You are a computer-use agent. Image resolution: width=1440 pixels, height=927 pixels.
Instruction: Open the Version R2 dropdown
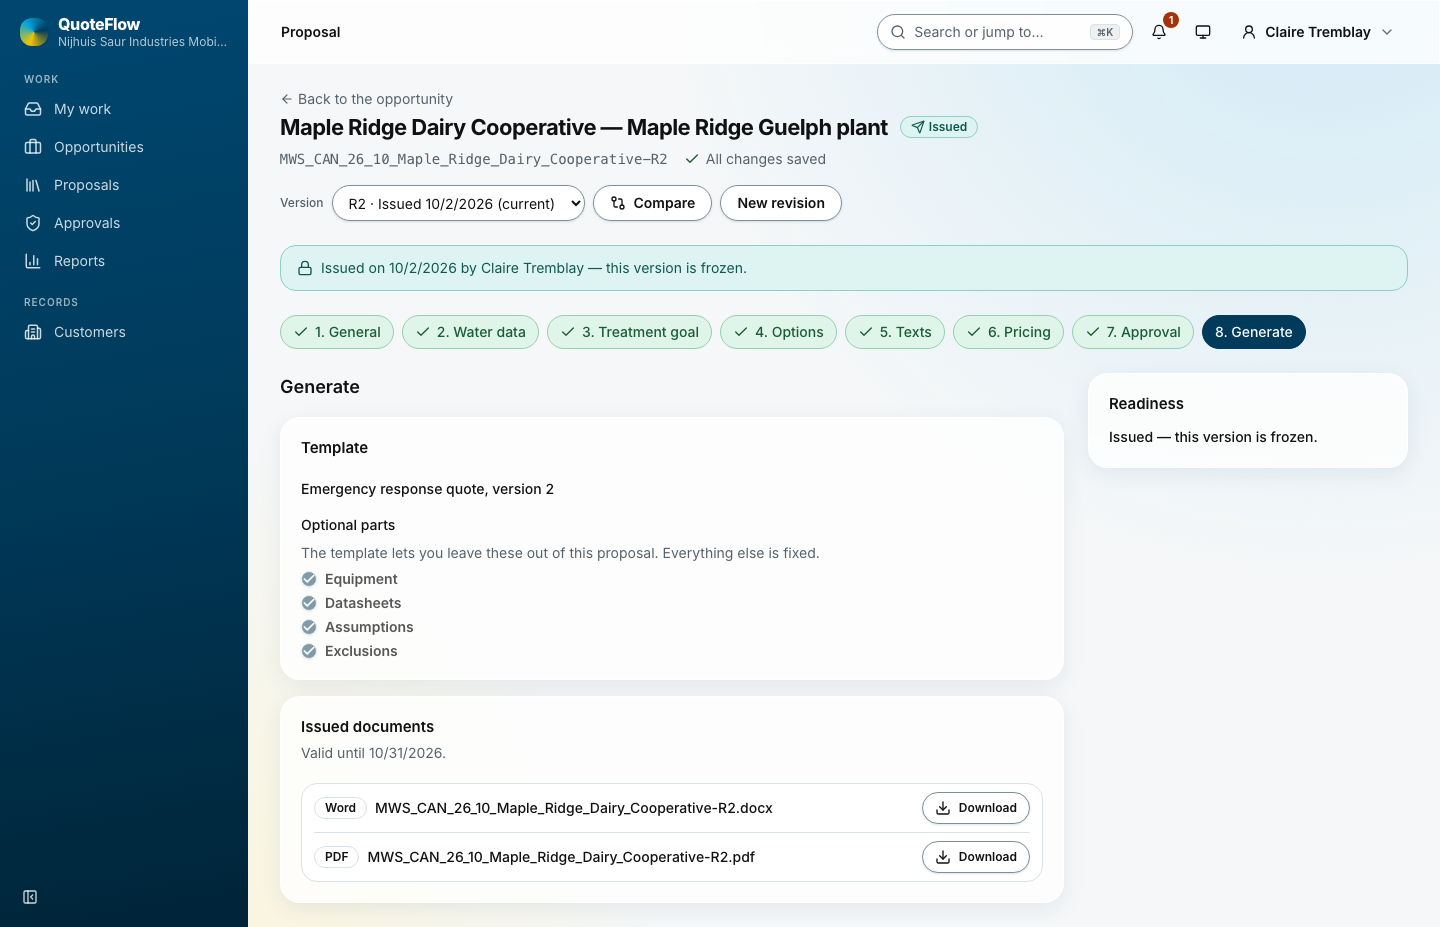(x=458, y=203)
